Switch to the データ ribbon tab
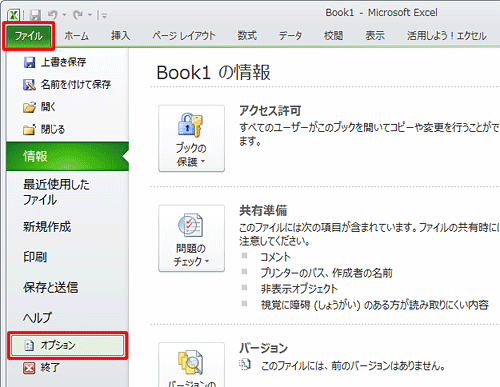This screenshot has height=387, width=500. [290, 35]
